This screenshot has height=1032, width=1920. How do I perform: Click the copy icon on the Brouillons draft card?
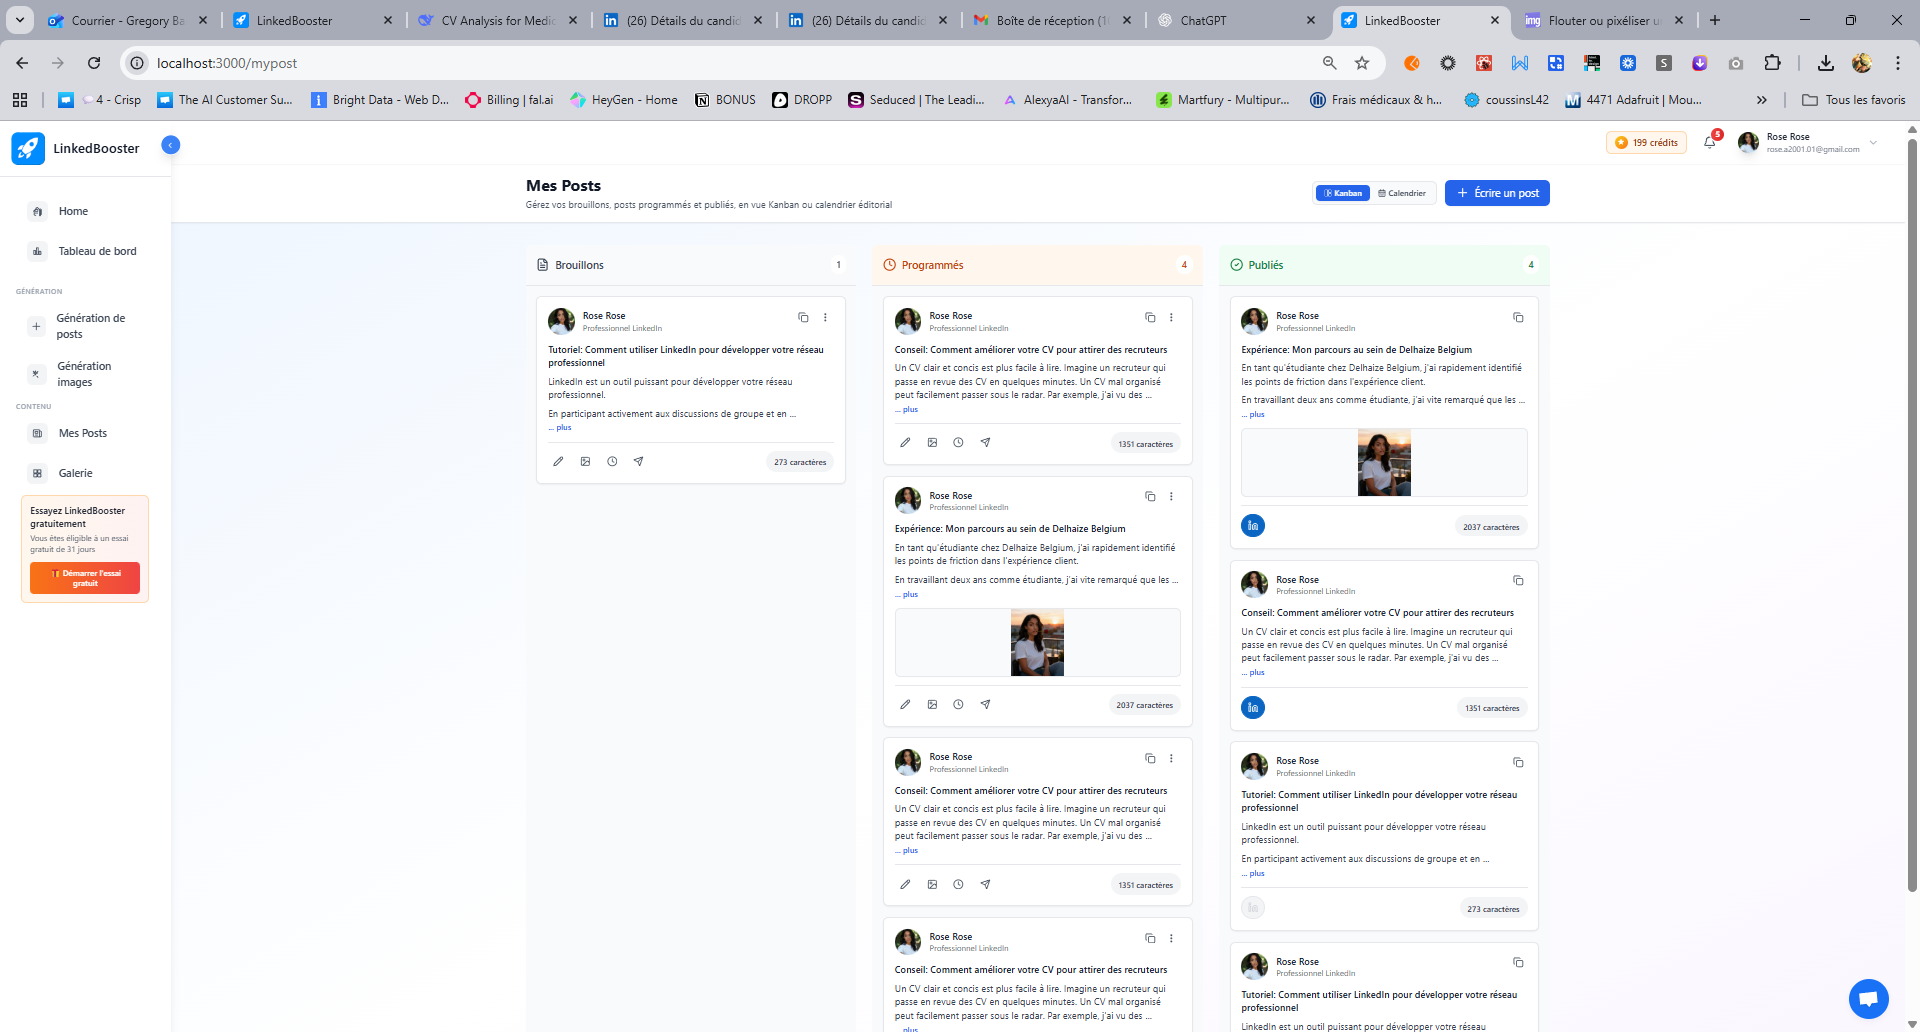pyautogui.click(x=803, y=318)
